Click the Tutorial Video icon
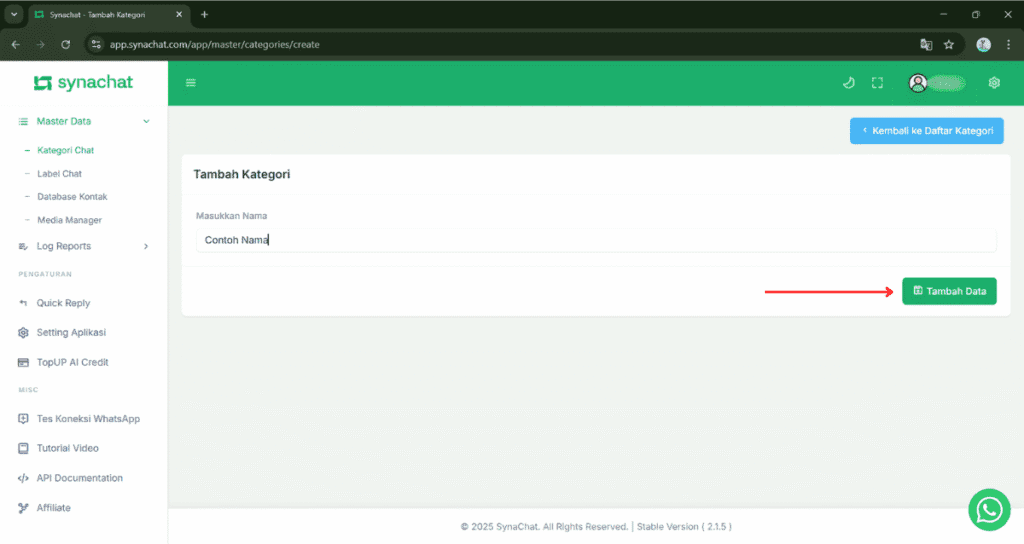The width and height of the screenshot is (1024, 544). [x=24, y=448]
